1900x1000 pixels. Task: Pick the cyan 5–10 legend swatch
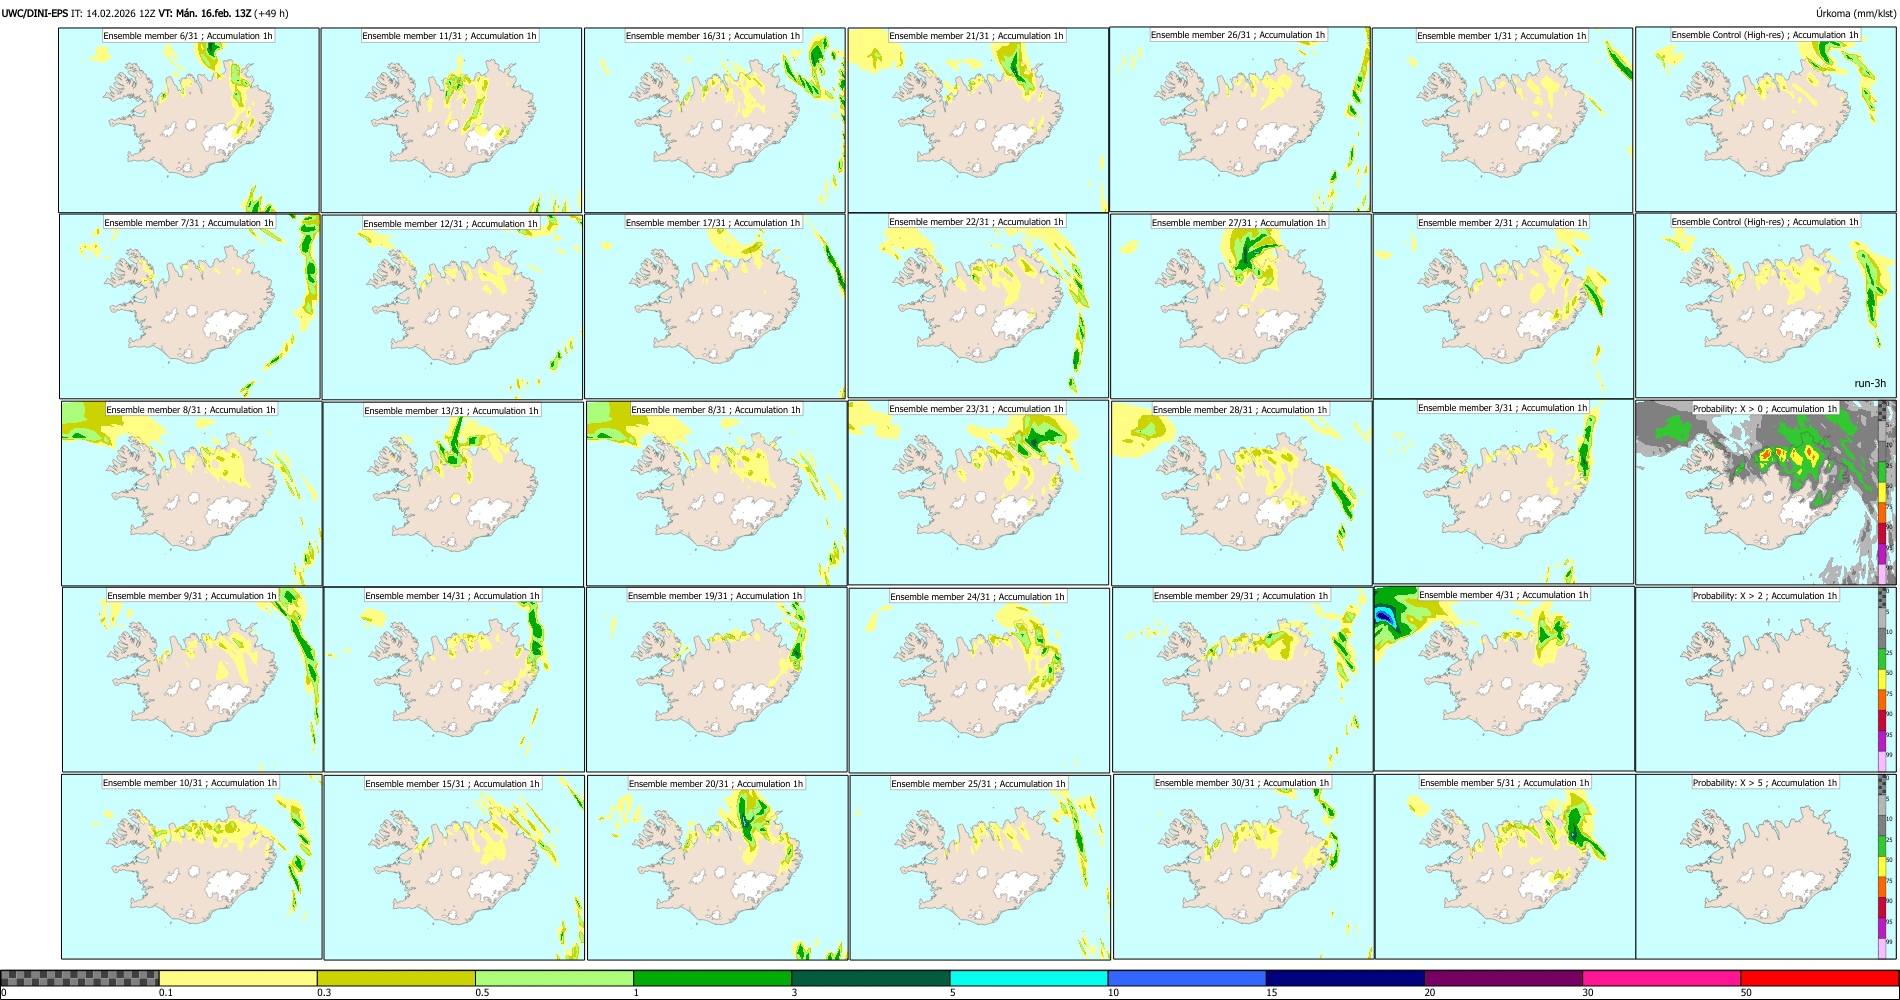1029,978
